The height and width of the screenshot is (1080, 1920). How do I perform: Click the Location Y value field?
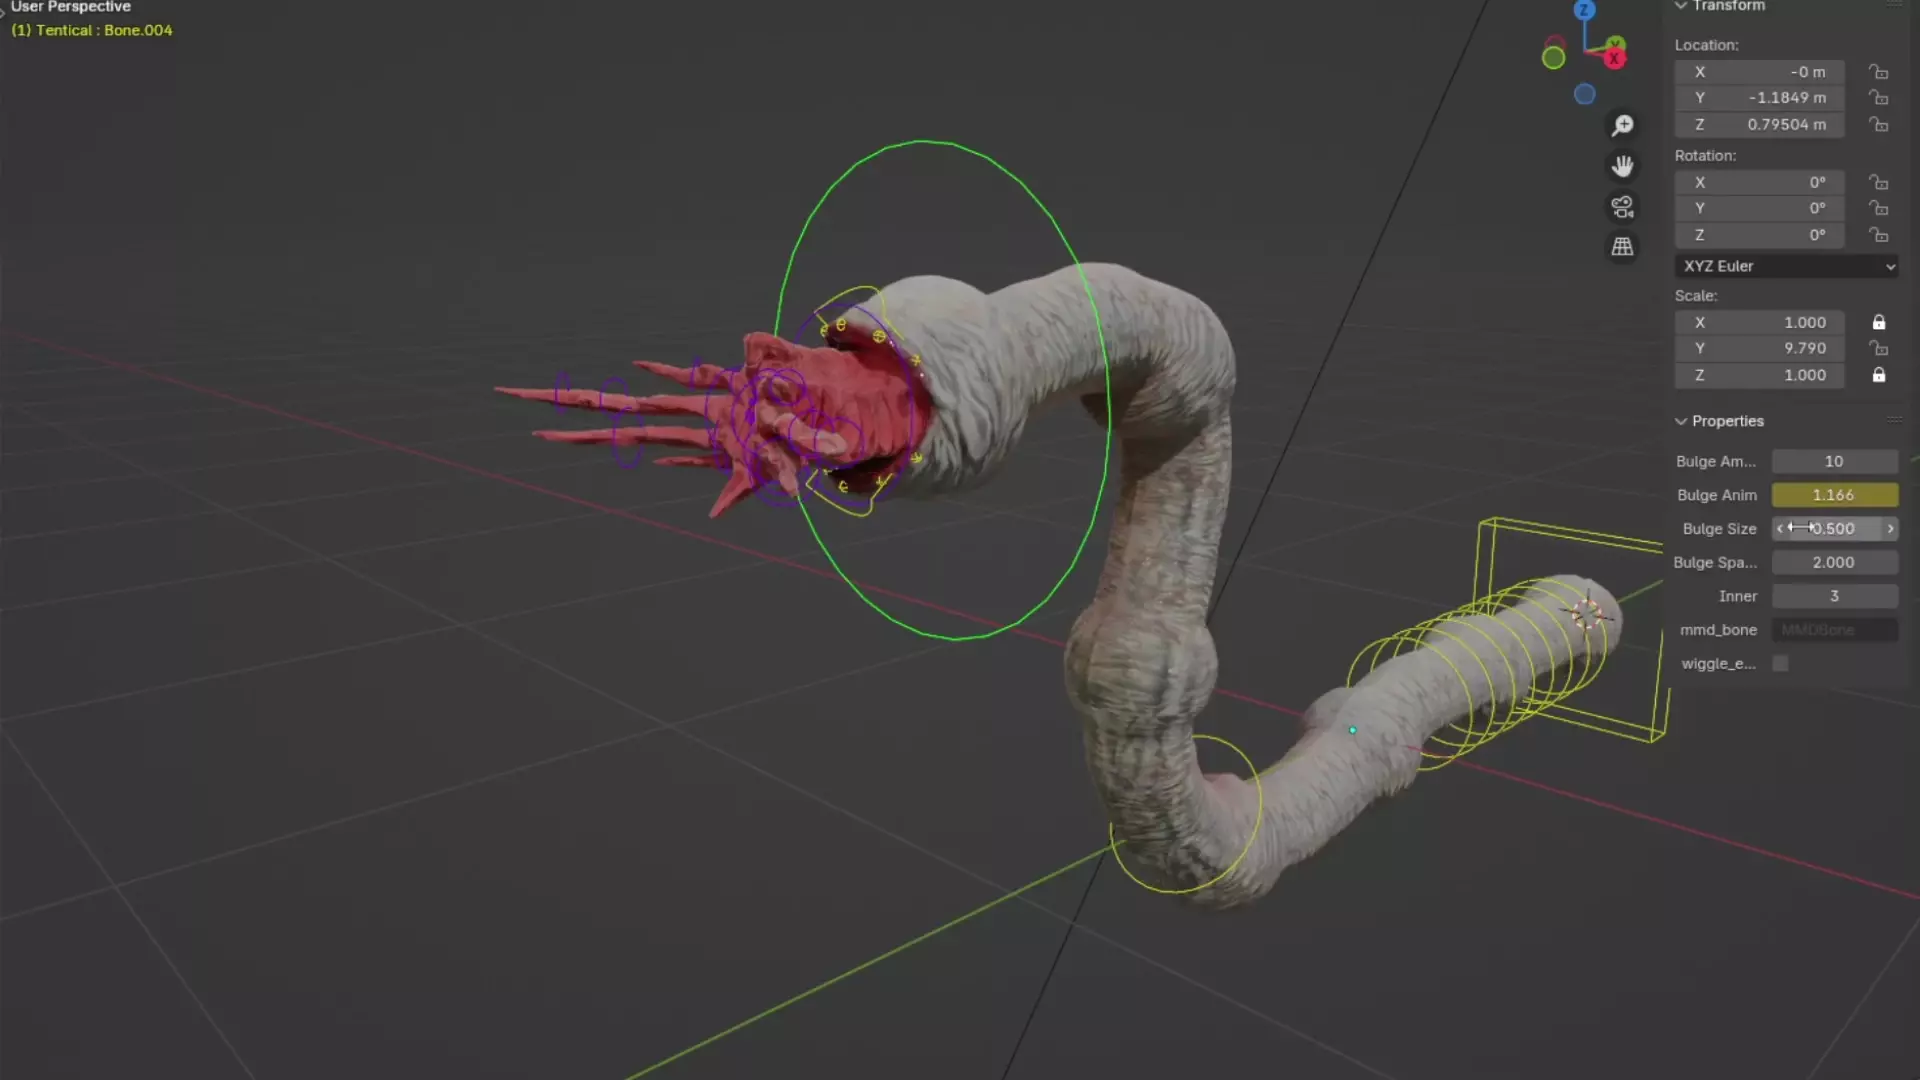(1760, 98)
